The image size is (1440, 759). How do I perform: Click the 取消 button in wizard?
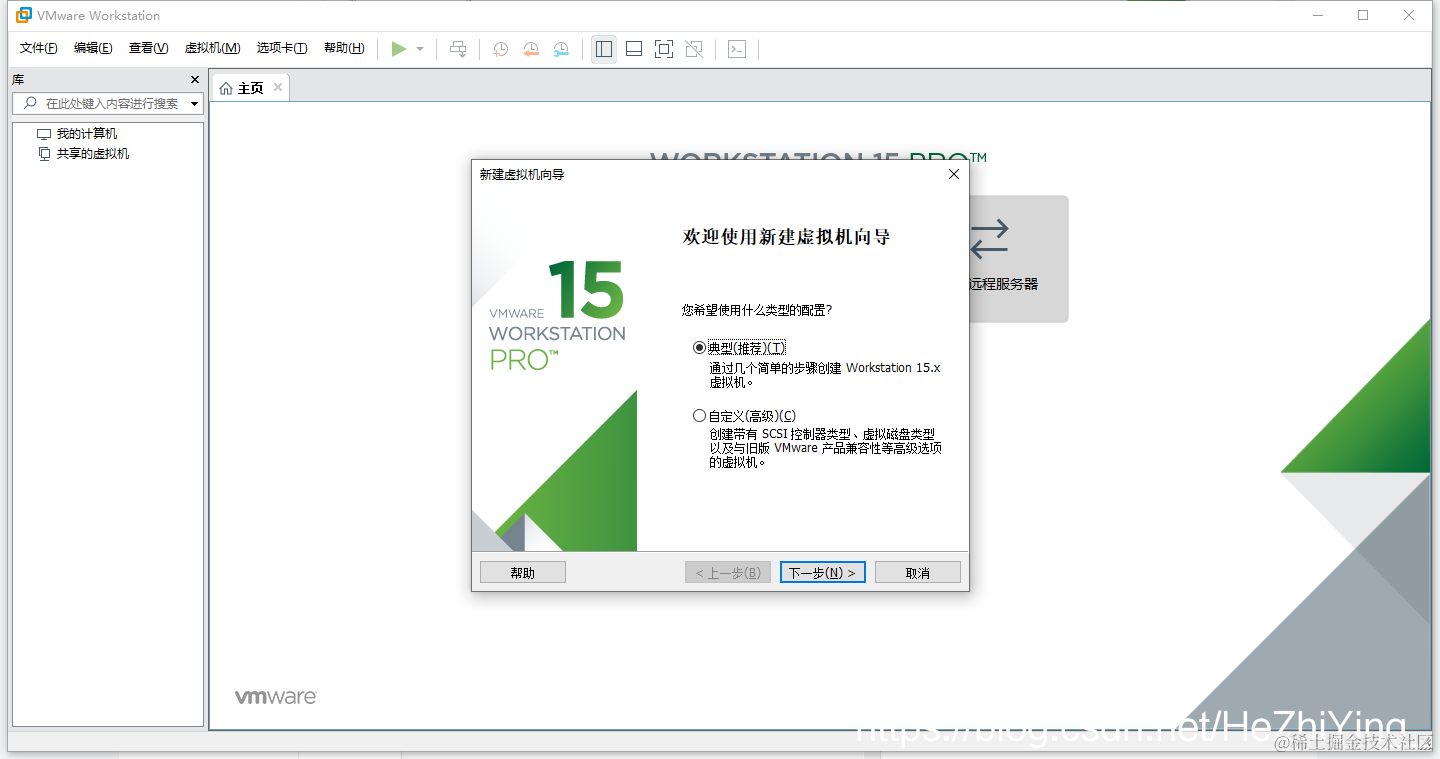918,572
